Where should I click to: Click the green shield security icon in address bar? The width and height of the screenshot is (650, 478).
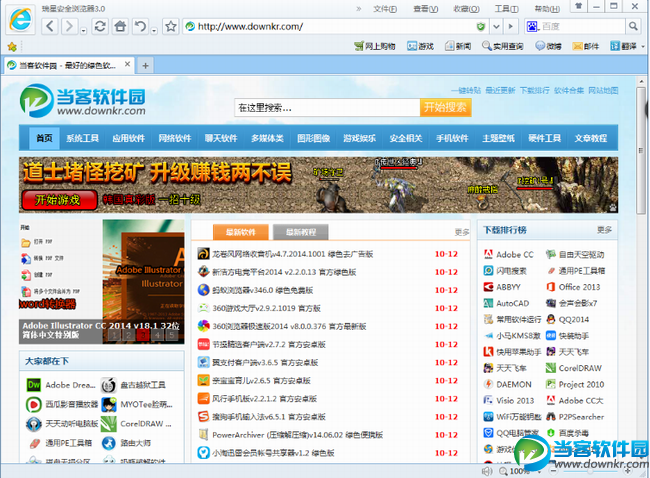(x=481, y=27)
